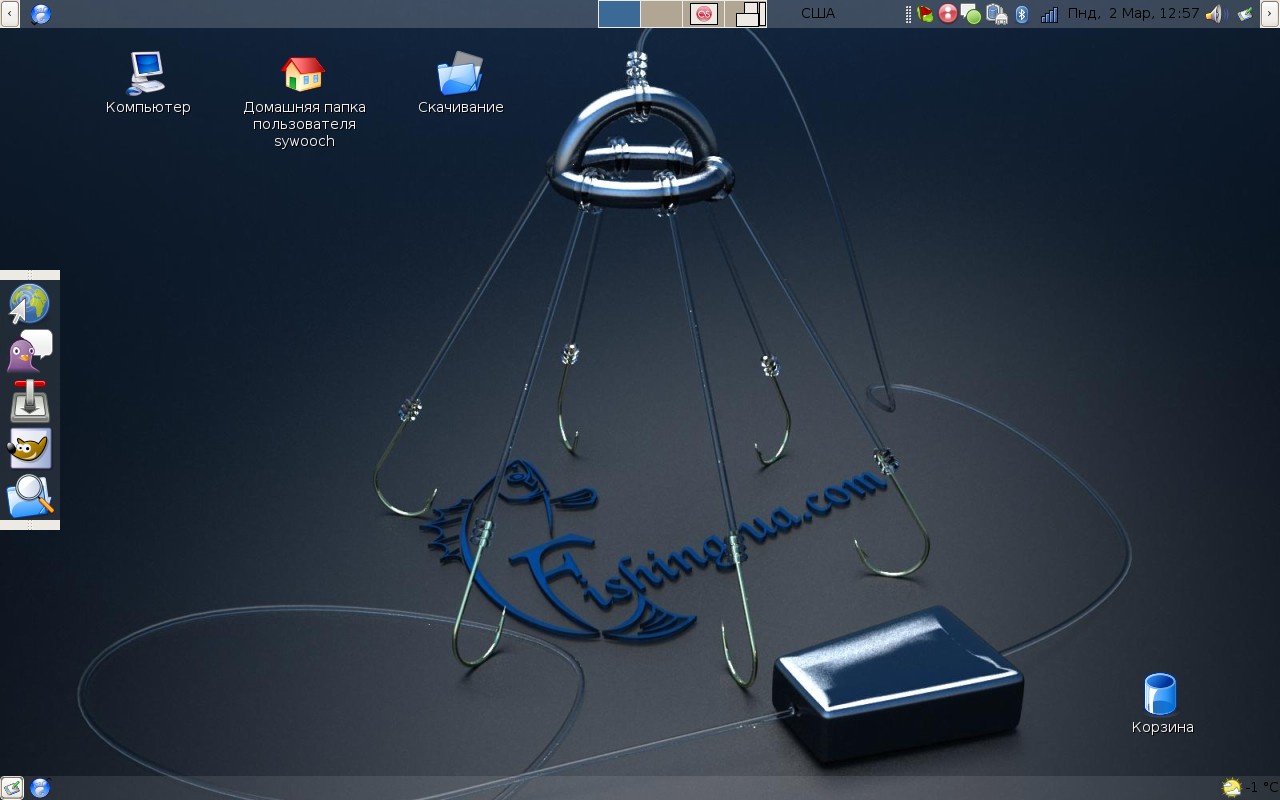The image size is (1280, 800).
Task: Open the sywooch home folder icon
Action: point(303,74)
